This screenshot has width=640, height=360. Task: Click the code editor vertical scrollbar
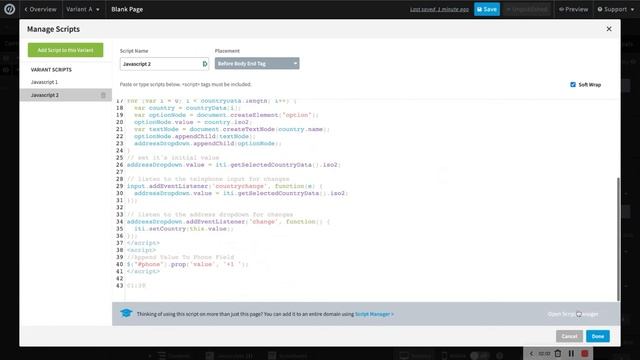618,239
